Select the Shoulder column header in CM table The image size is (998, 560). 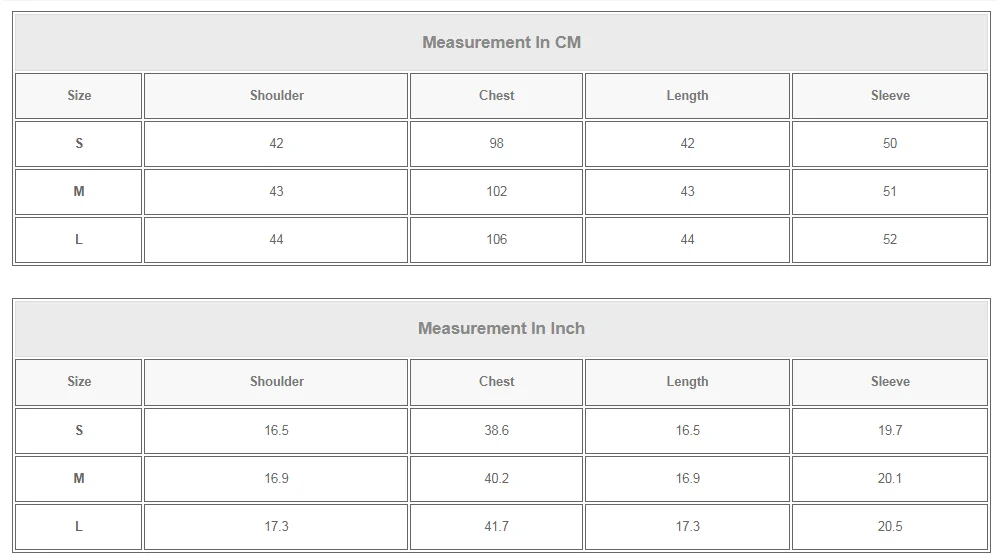pos(276,96)
